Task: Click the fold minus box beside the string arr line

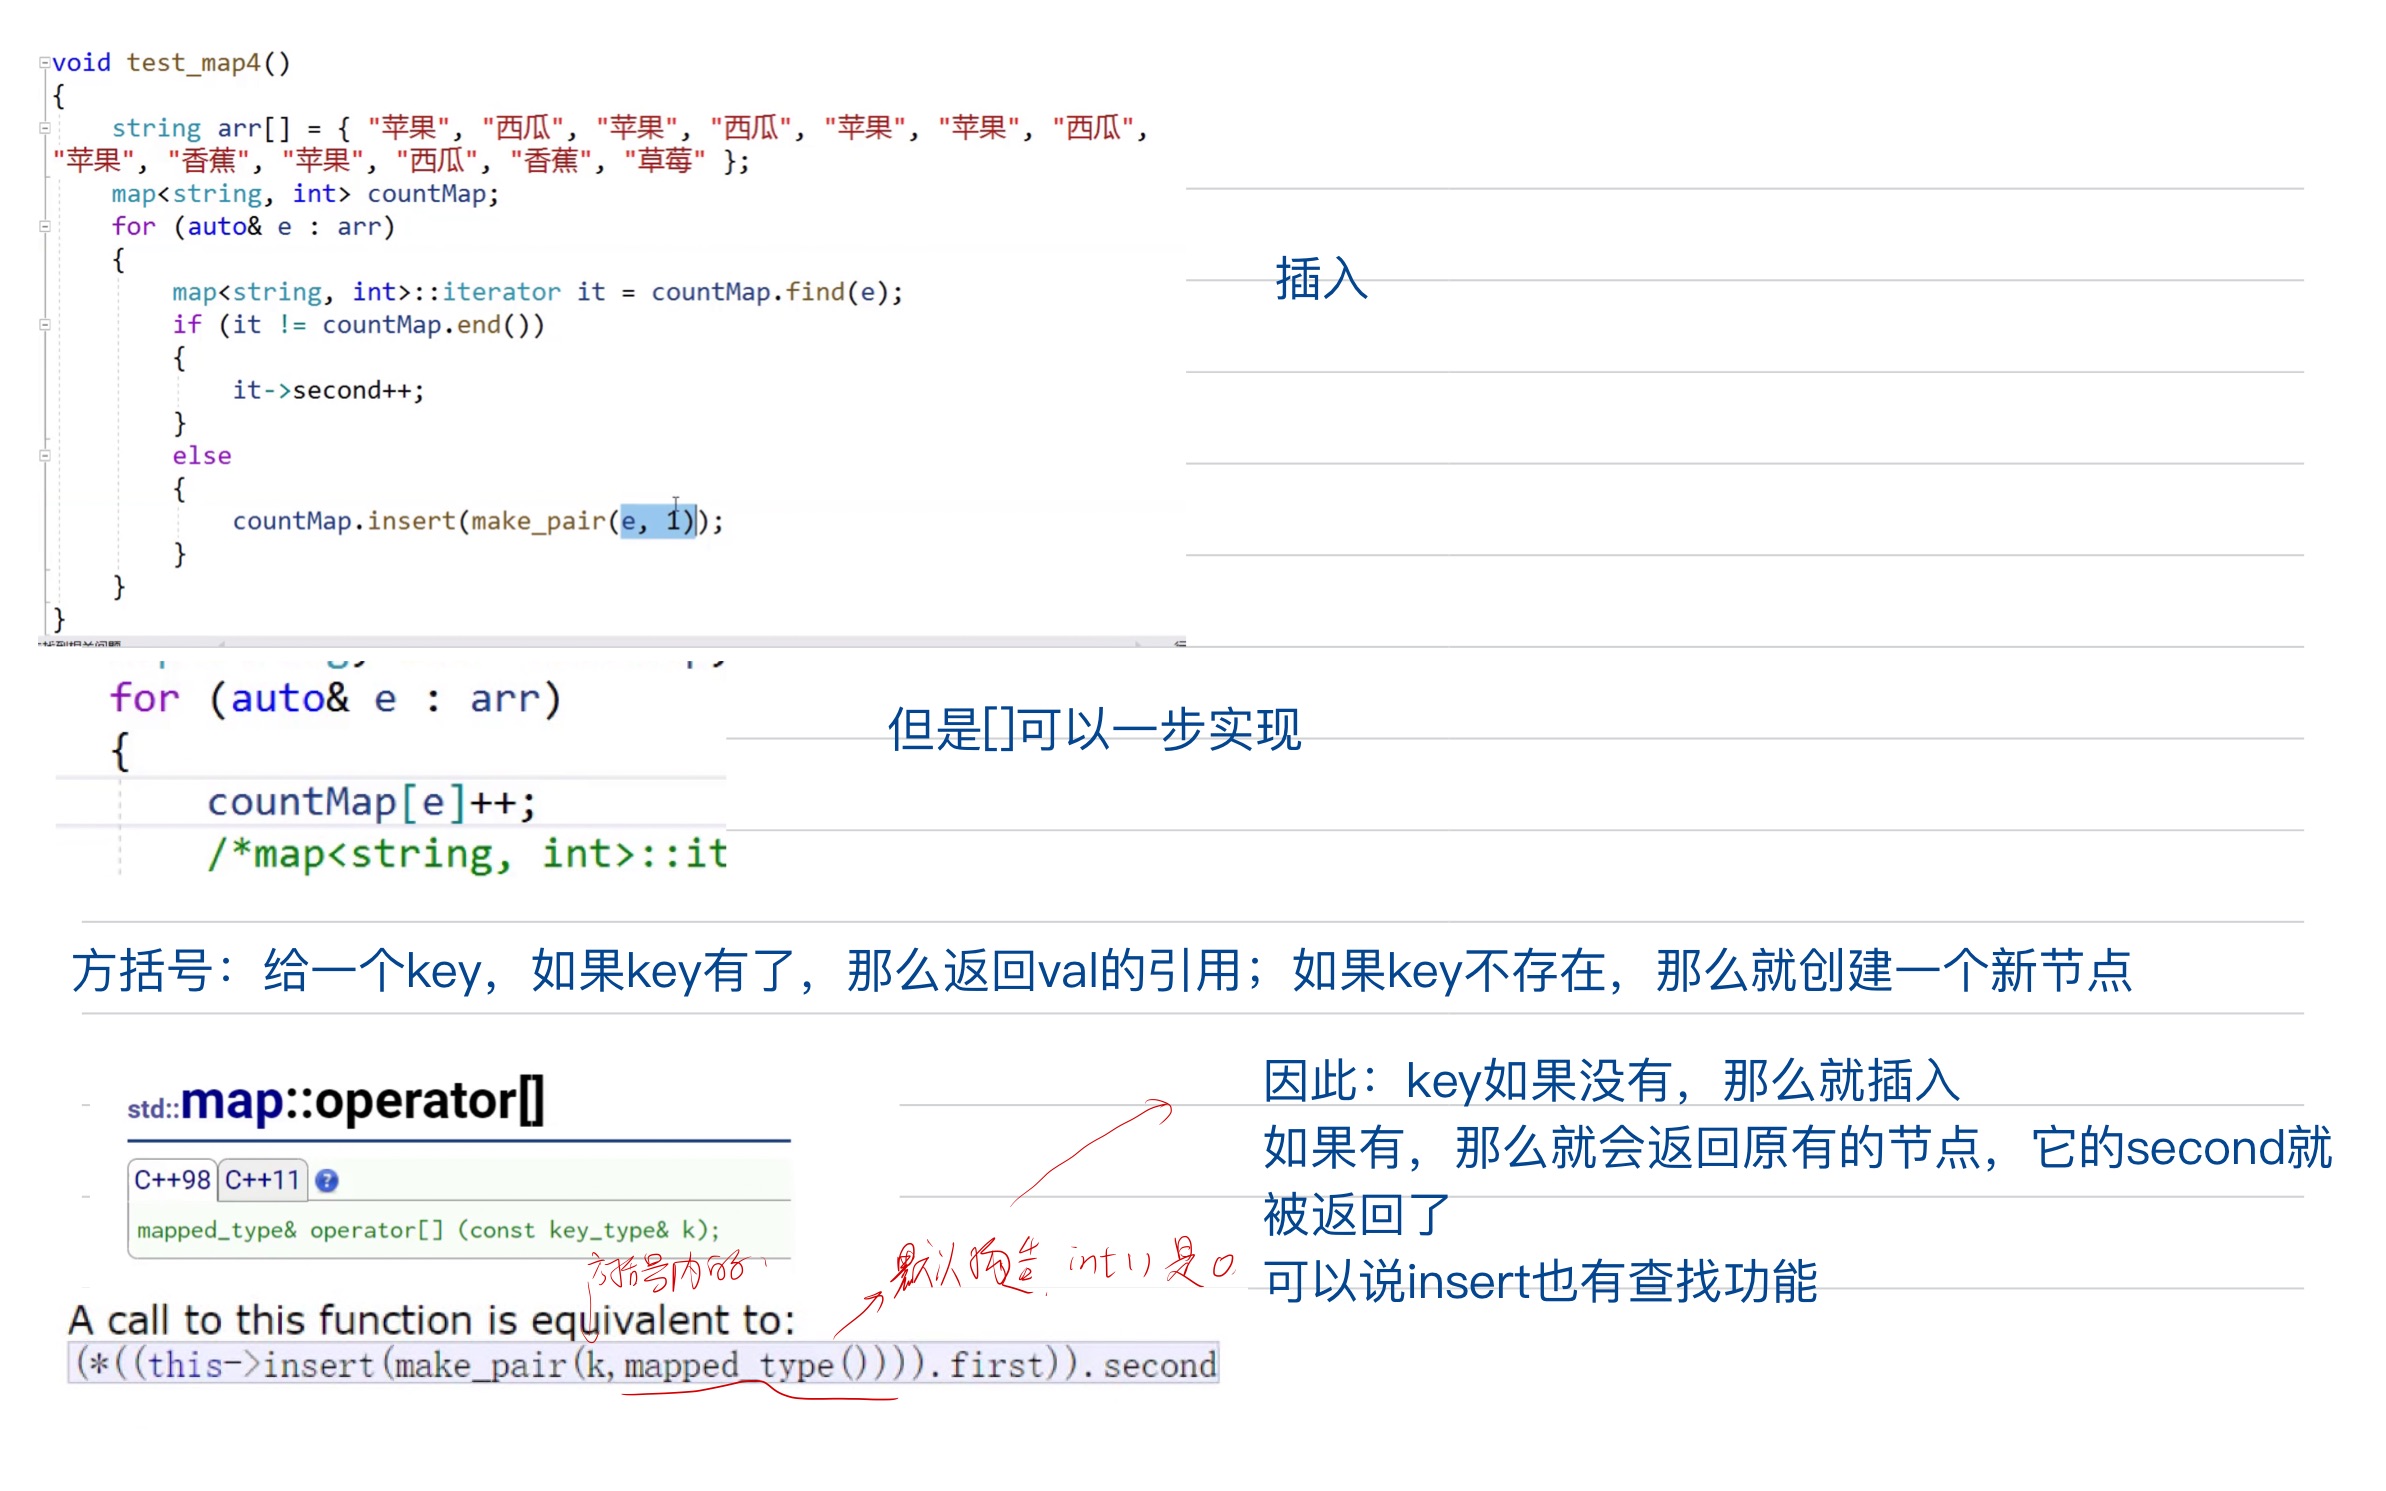Action: (x=43, y=127)
